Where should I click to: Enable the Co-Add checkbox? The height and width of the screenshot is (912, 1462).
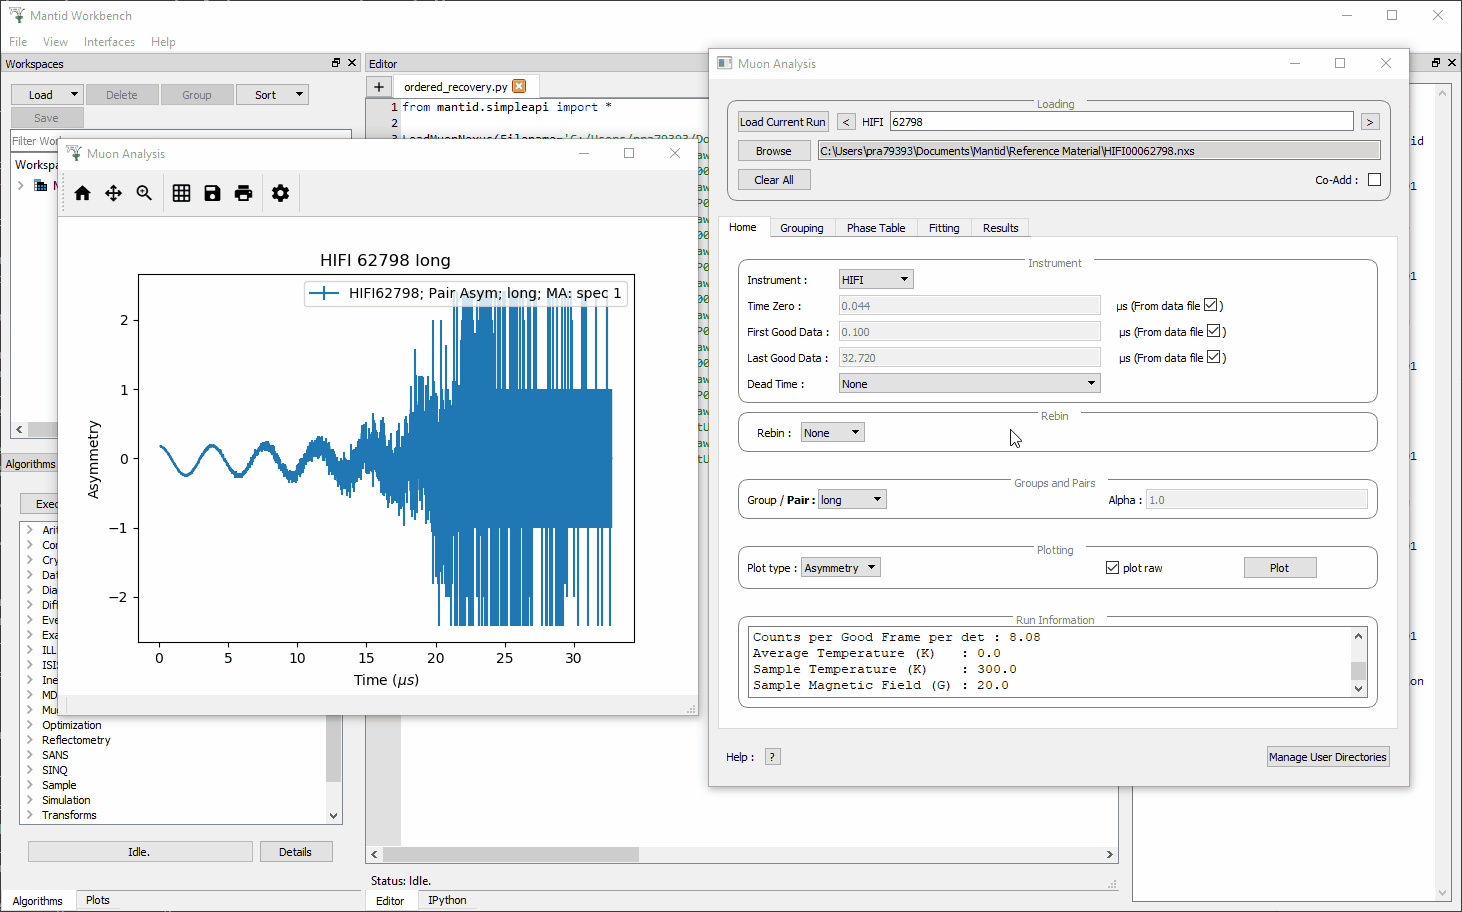[x=1374, y=180]
